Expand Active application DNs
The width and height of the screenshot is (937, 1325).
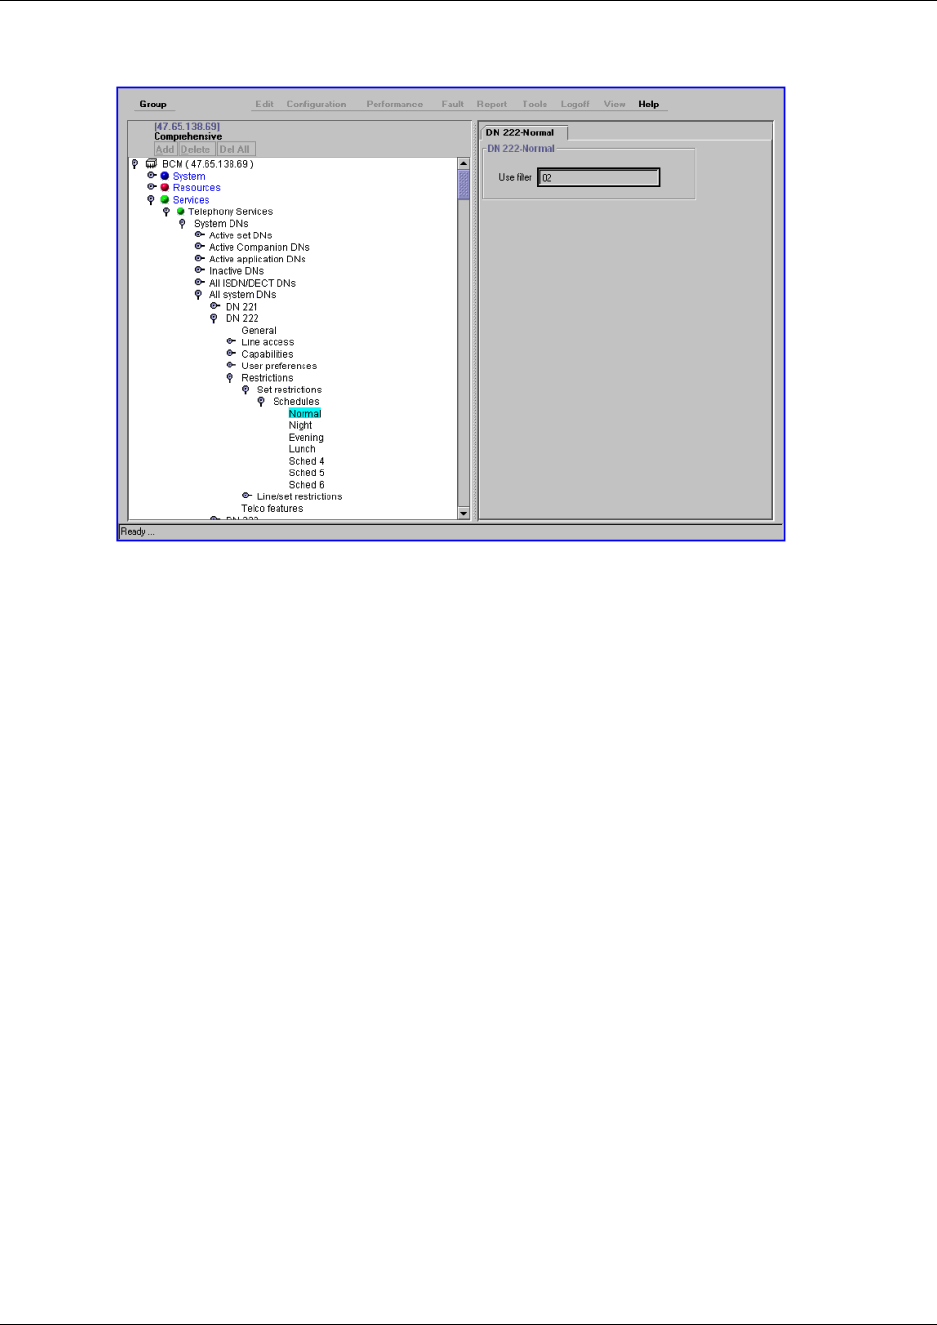pos(200,259)
